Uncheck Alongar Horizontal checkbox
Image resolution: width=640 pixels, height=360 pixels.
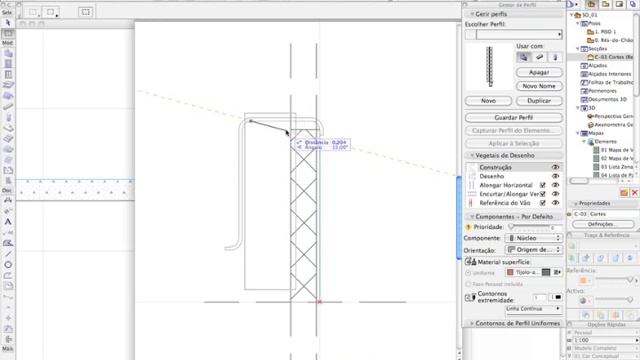pos(542,185)
